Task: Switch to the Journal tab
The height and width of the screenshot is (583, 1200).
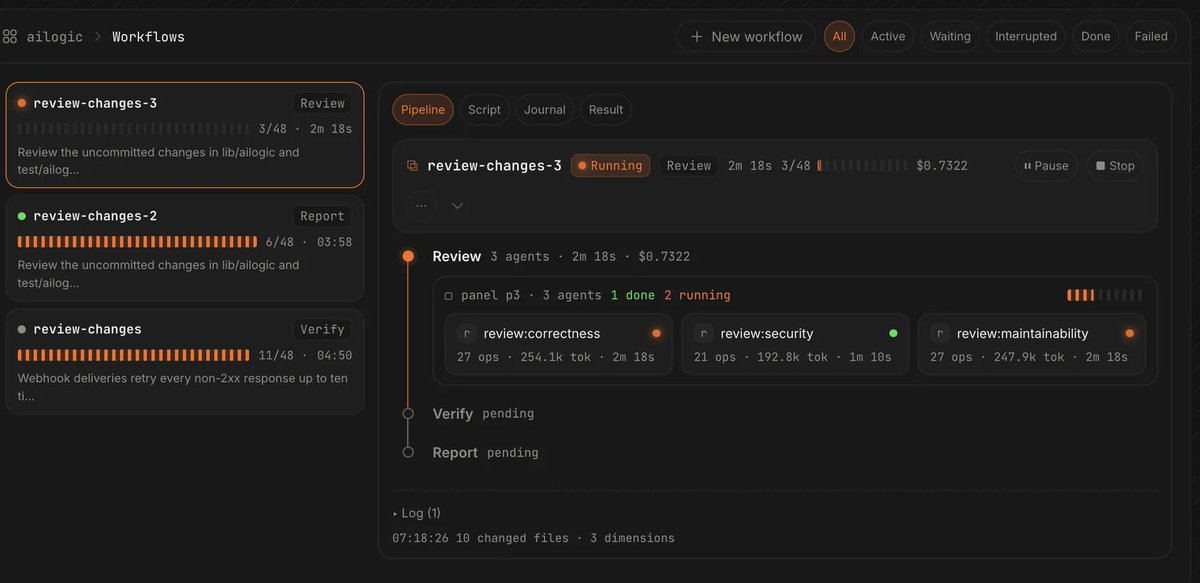Action: coord(545,110)
